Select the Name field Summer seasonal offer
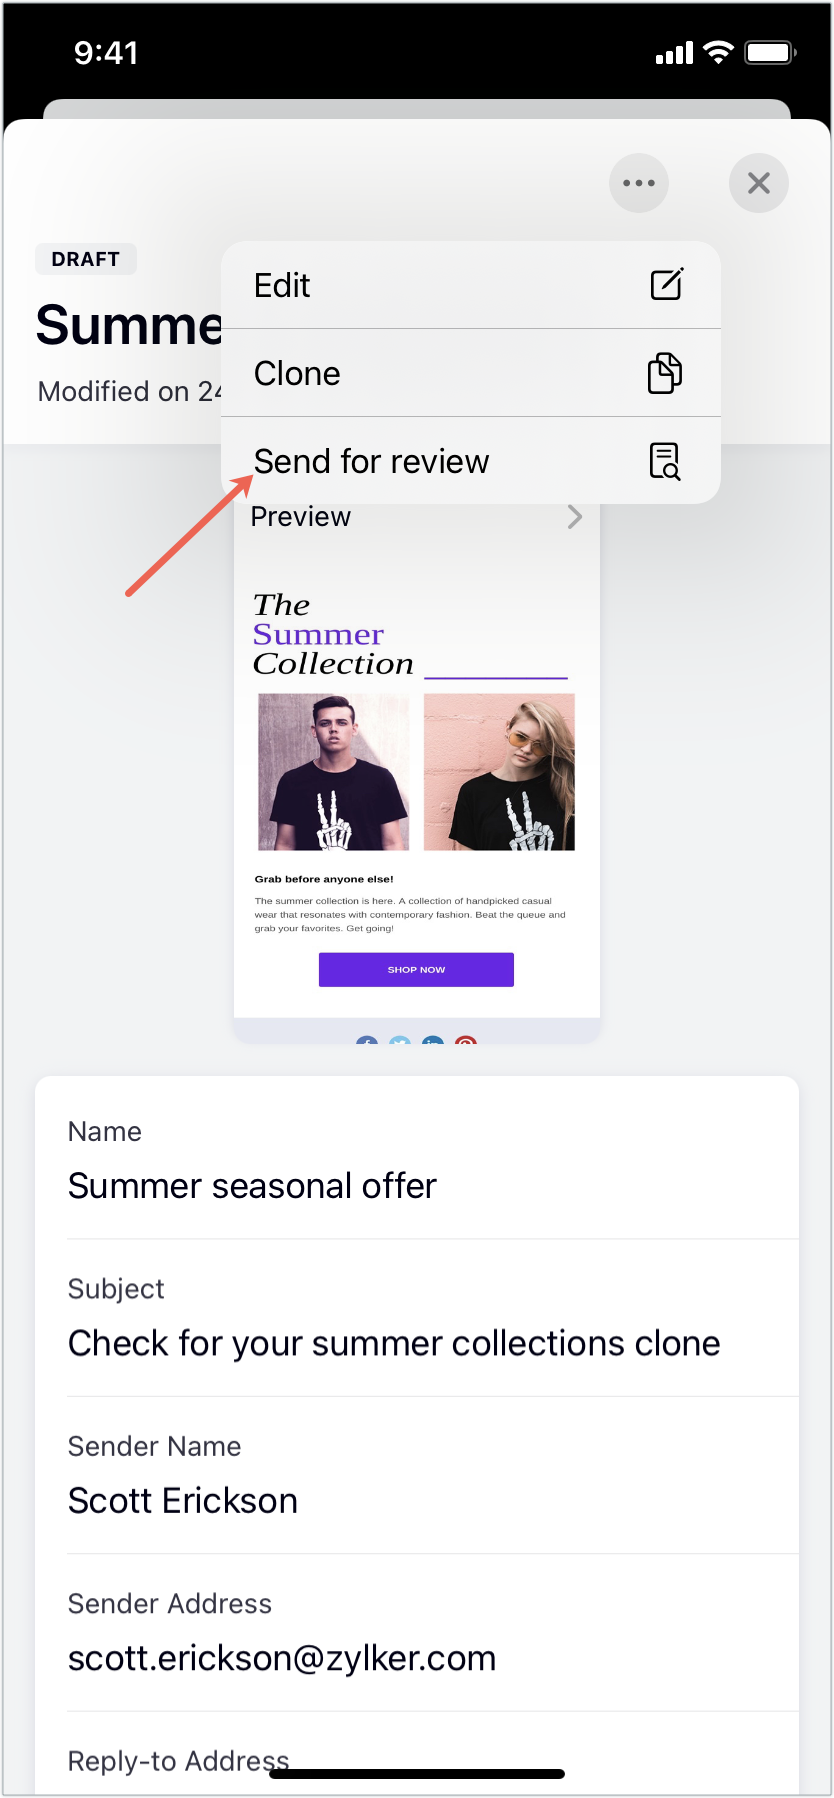 417,1160
